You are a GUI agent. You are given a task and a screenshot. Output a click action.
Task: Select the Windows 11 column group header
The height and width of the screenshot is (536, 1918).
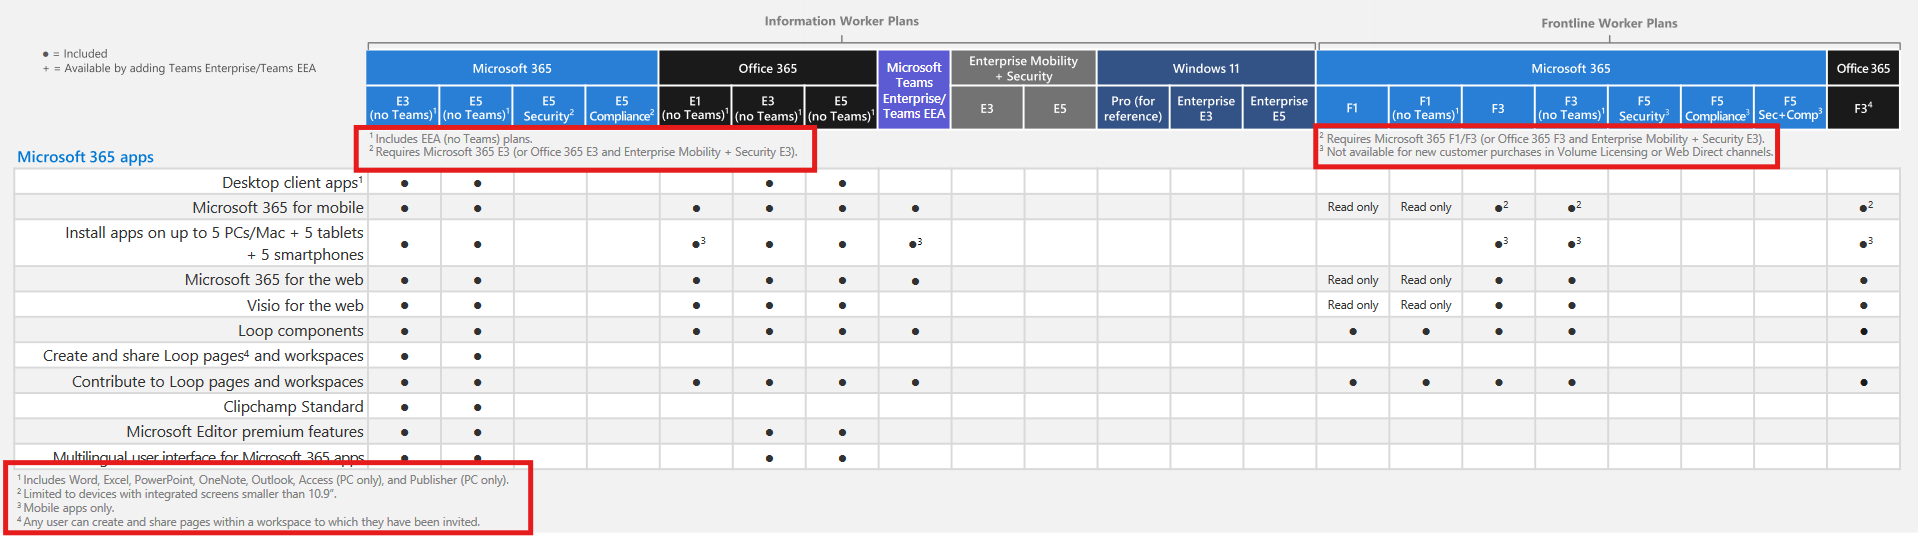1206,68
